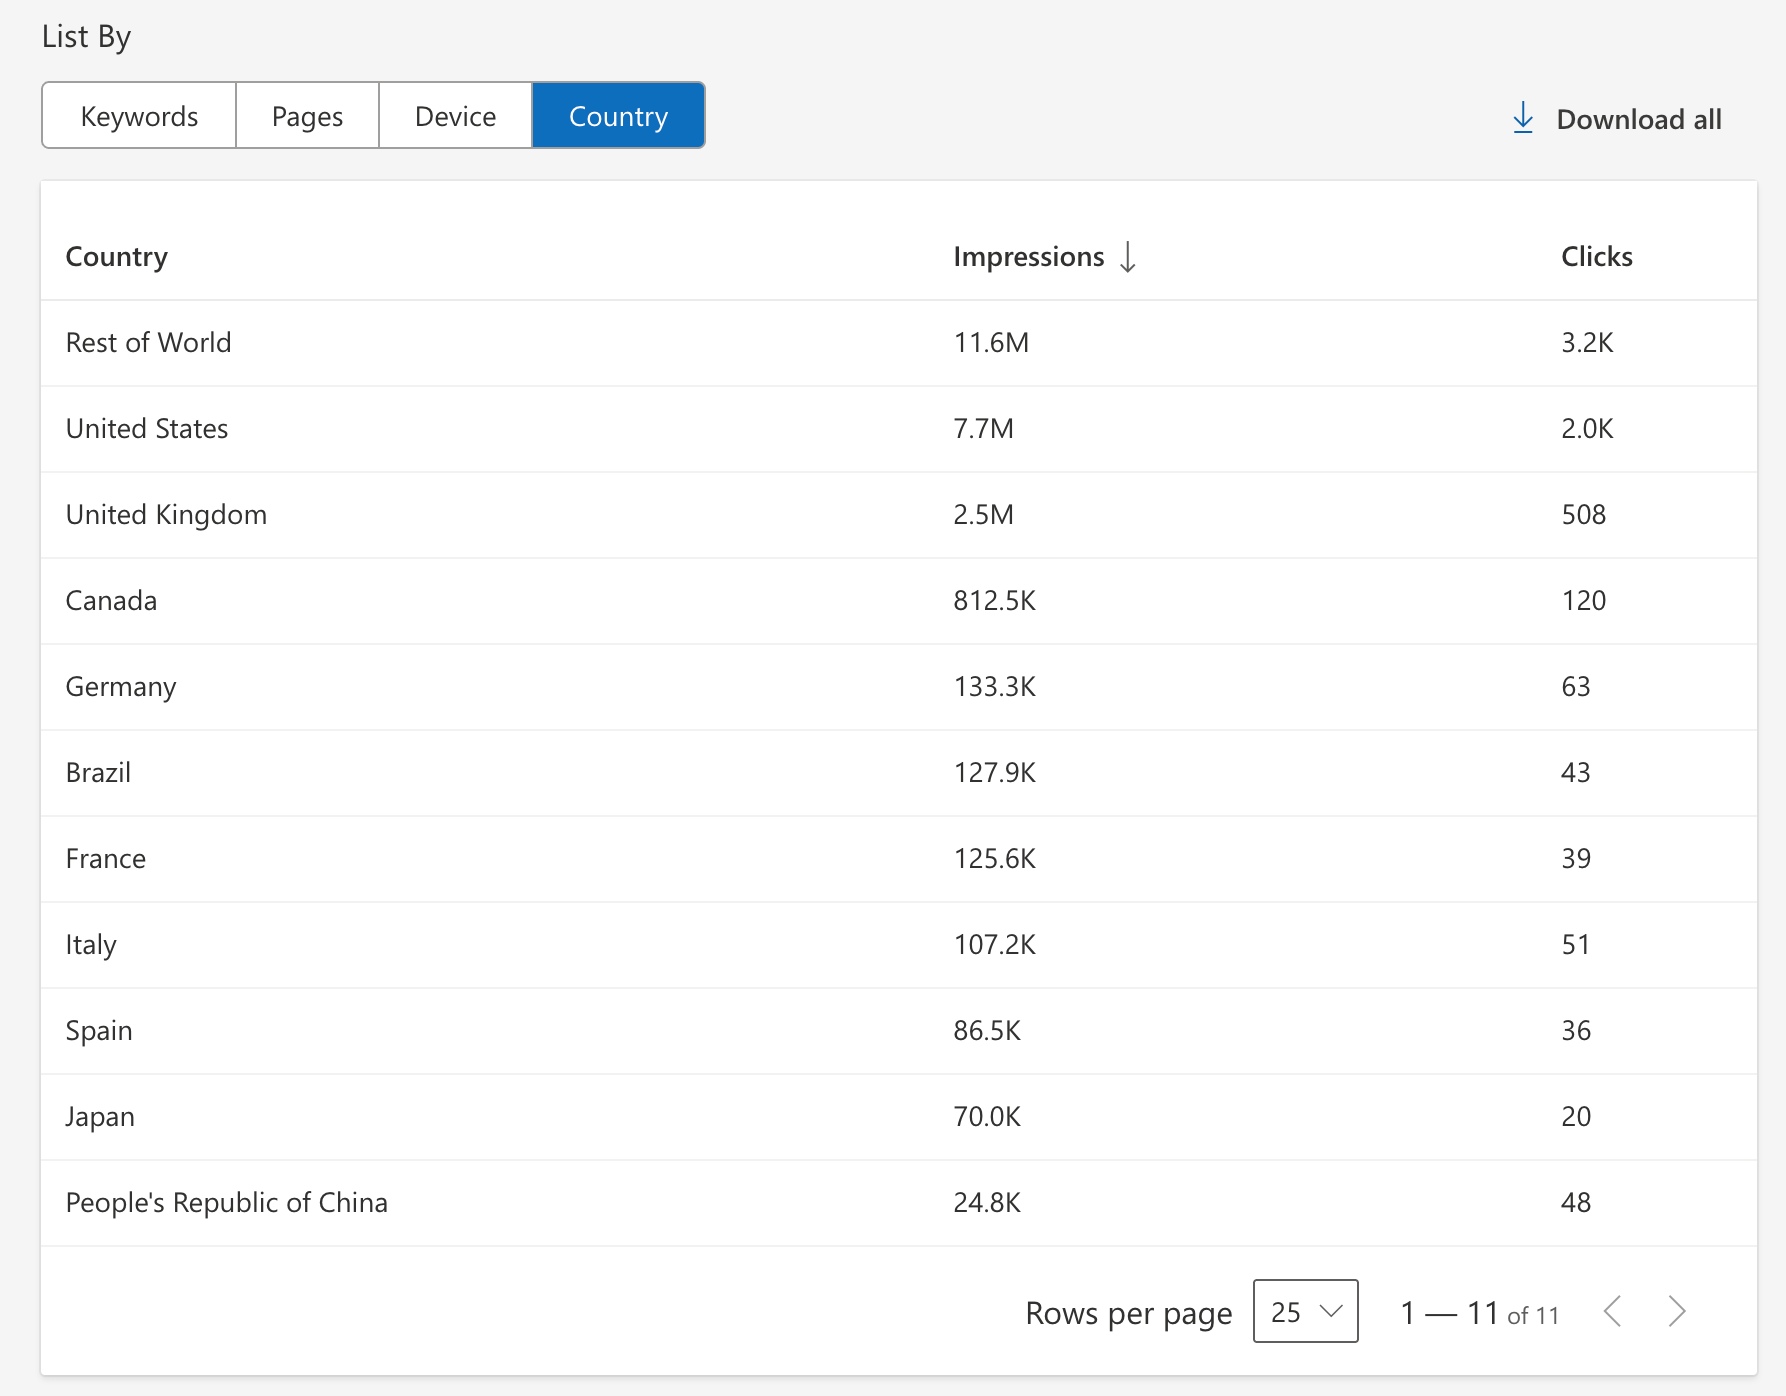Expand the page size selector showing 25
The width and height of the screenshot is (1786, 1396).
click(x=1305, y=1312)
